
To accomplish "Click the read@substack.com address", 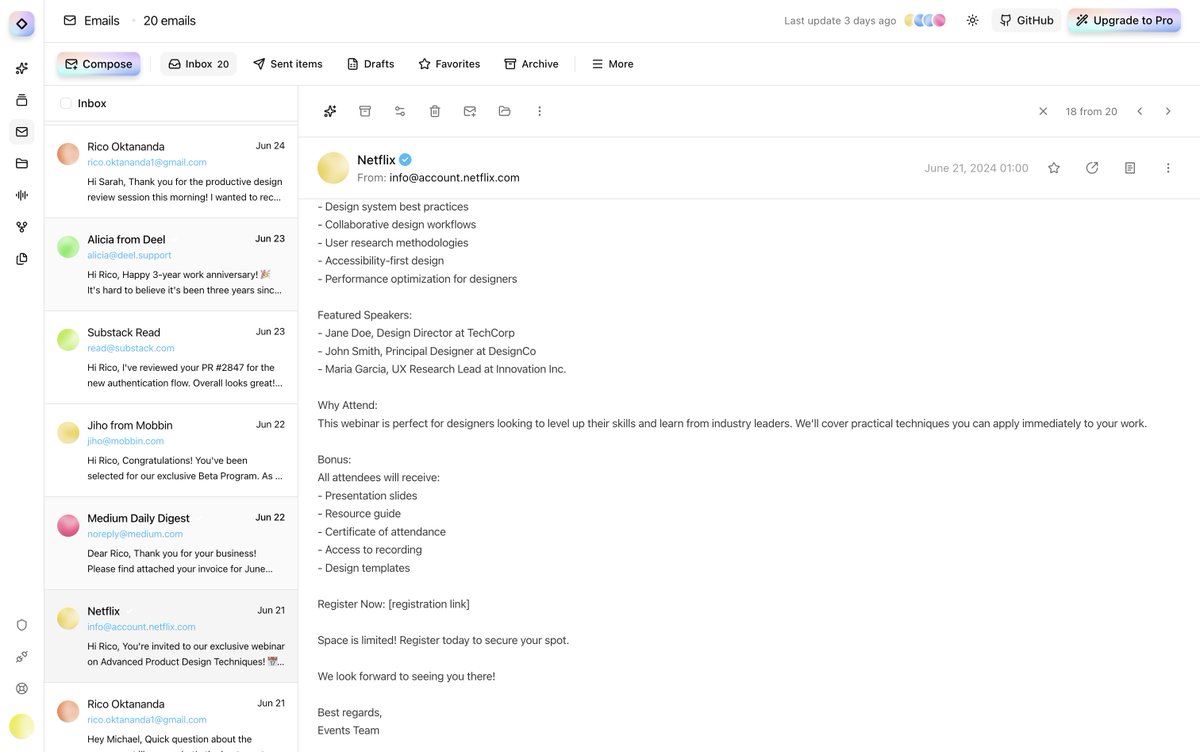I will [131, 348].
